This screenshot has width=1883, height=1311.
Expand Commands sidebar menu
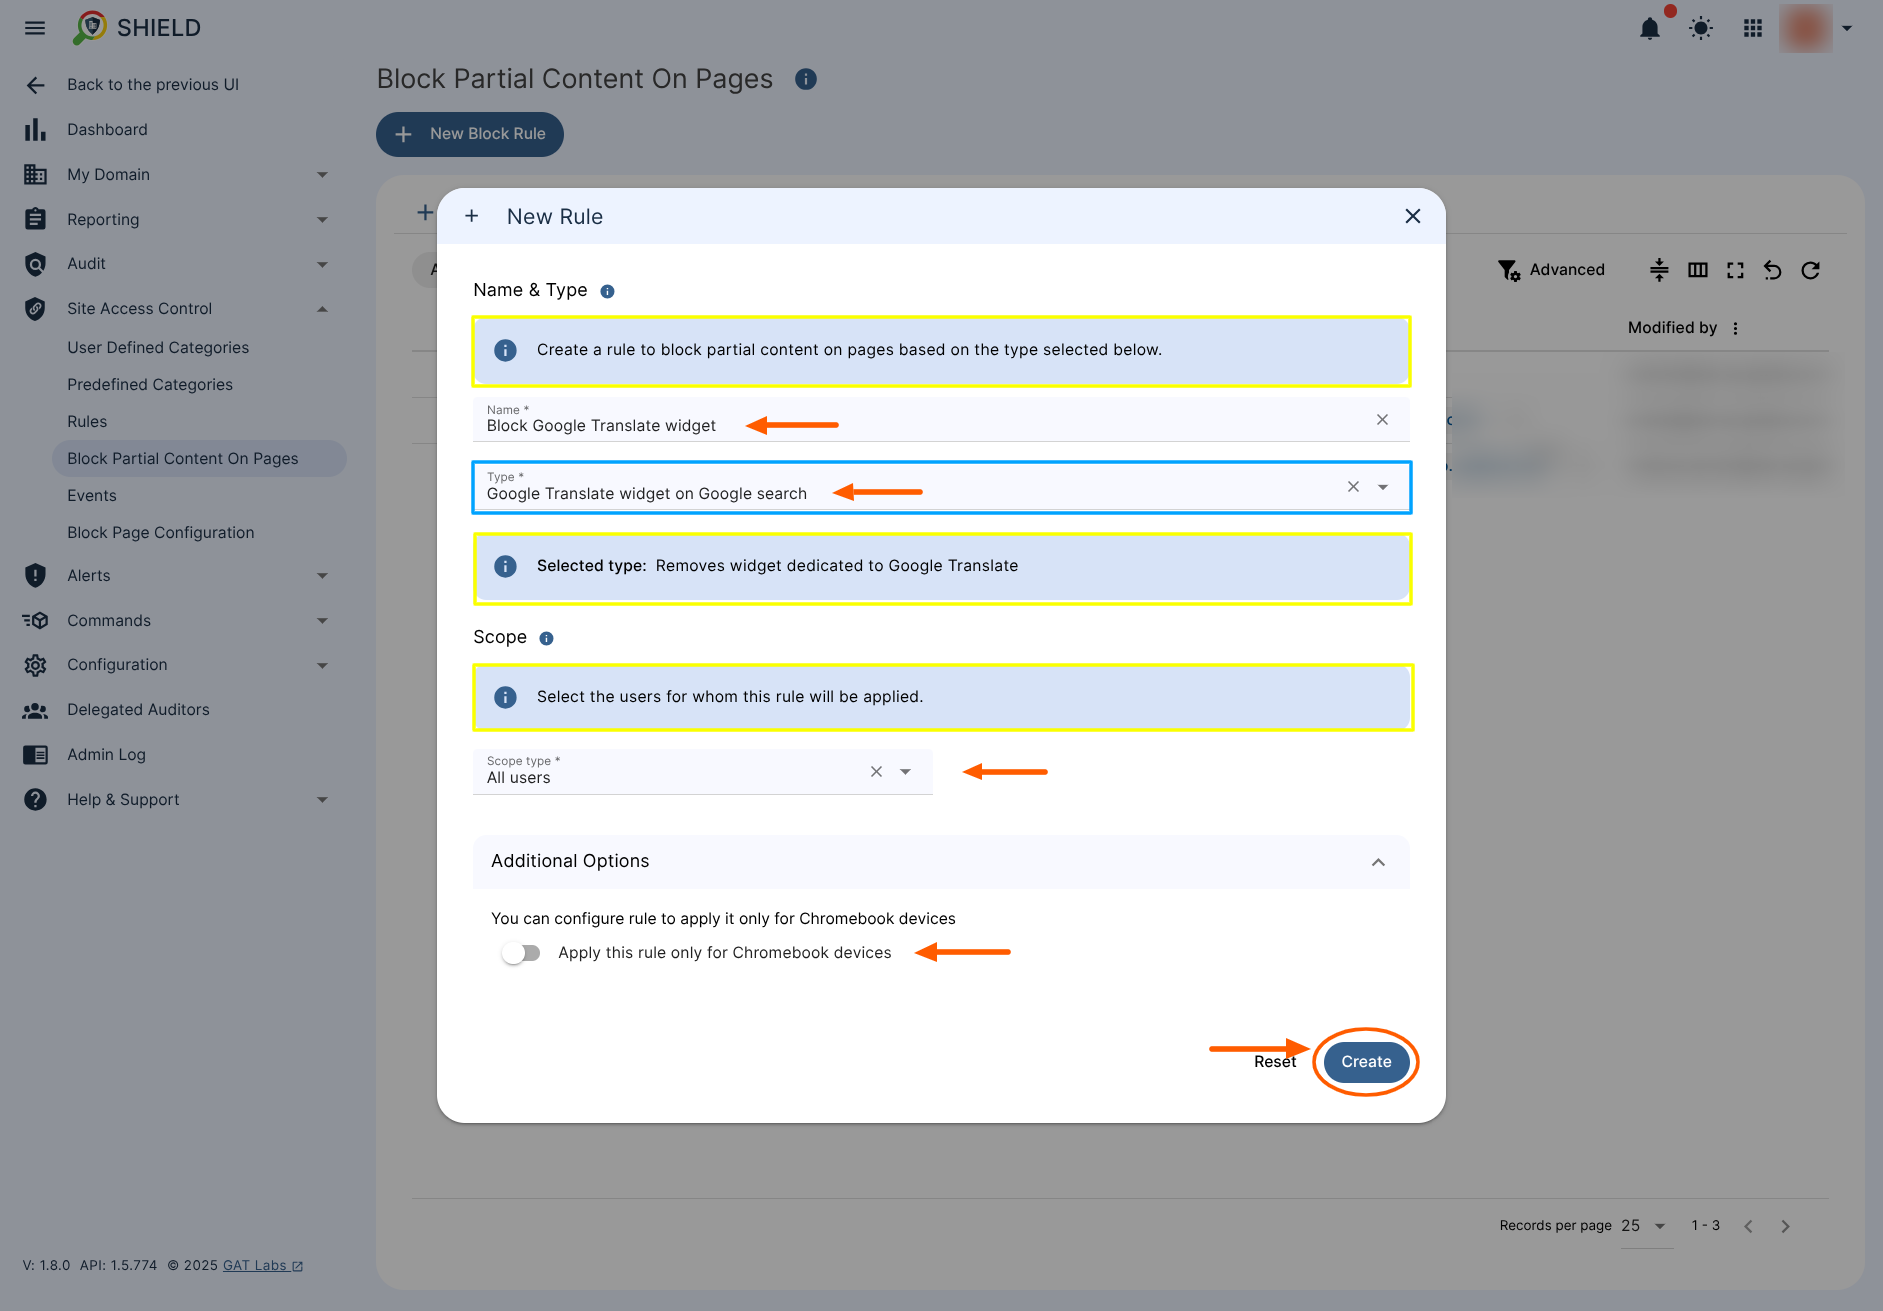point(322,621)
